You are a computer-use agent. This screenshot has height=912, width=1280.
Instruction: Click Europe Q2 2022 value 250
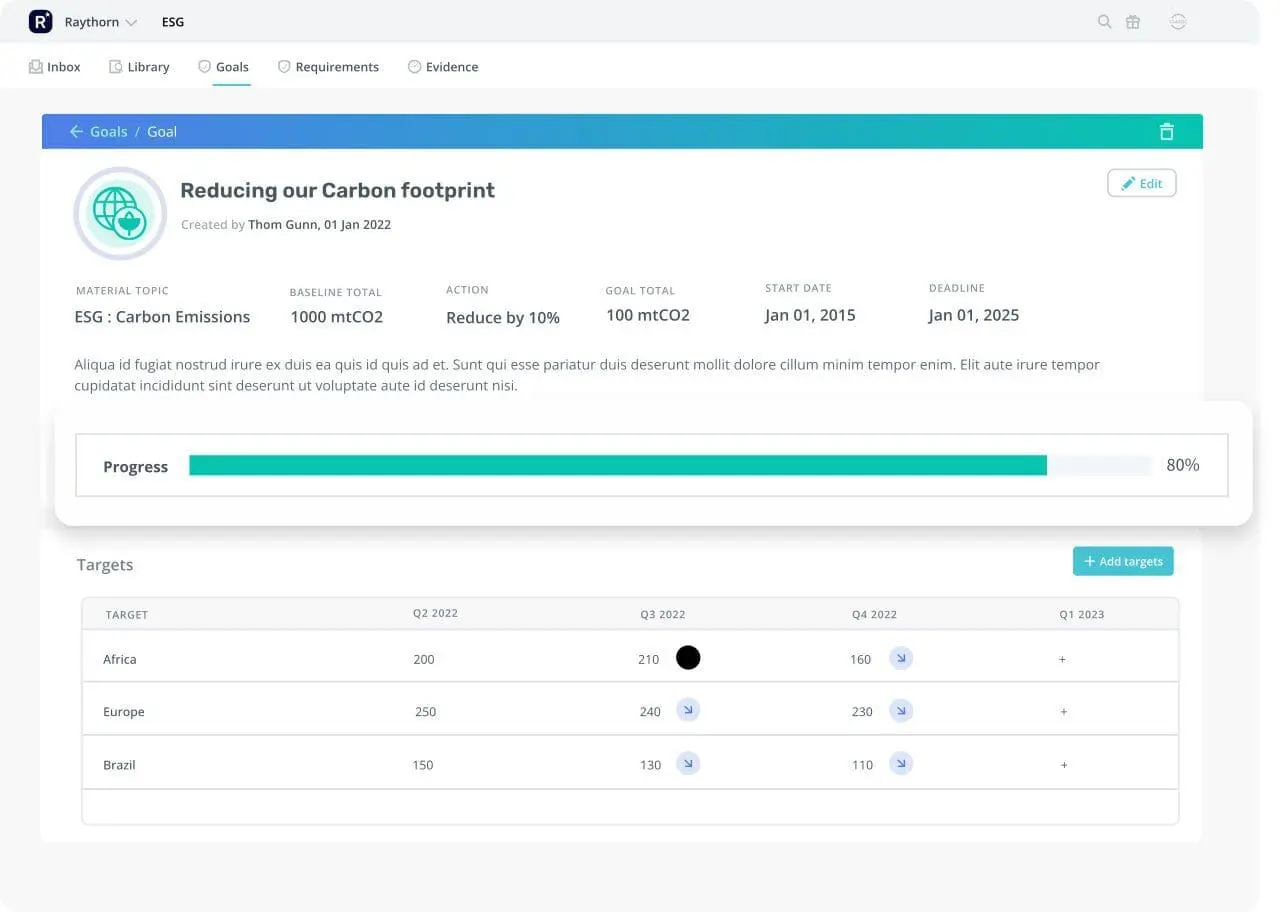coord(426,712)
